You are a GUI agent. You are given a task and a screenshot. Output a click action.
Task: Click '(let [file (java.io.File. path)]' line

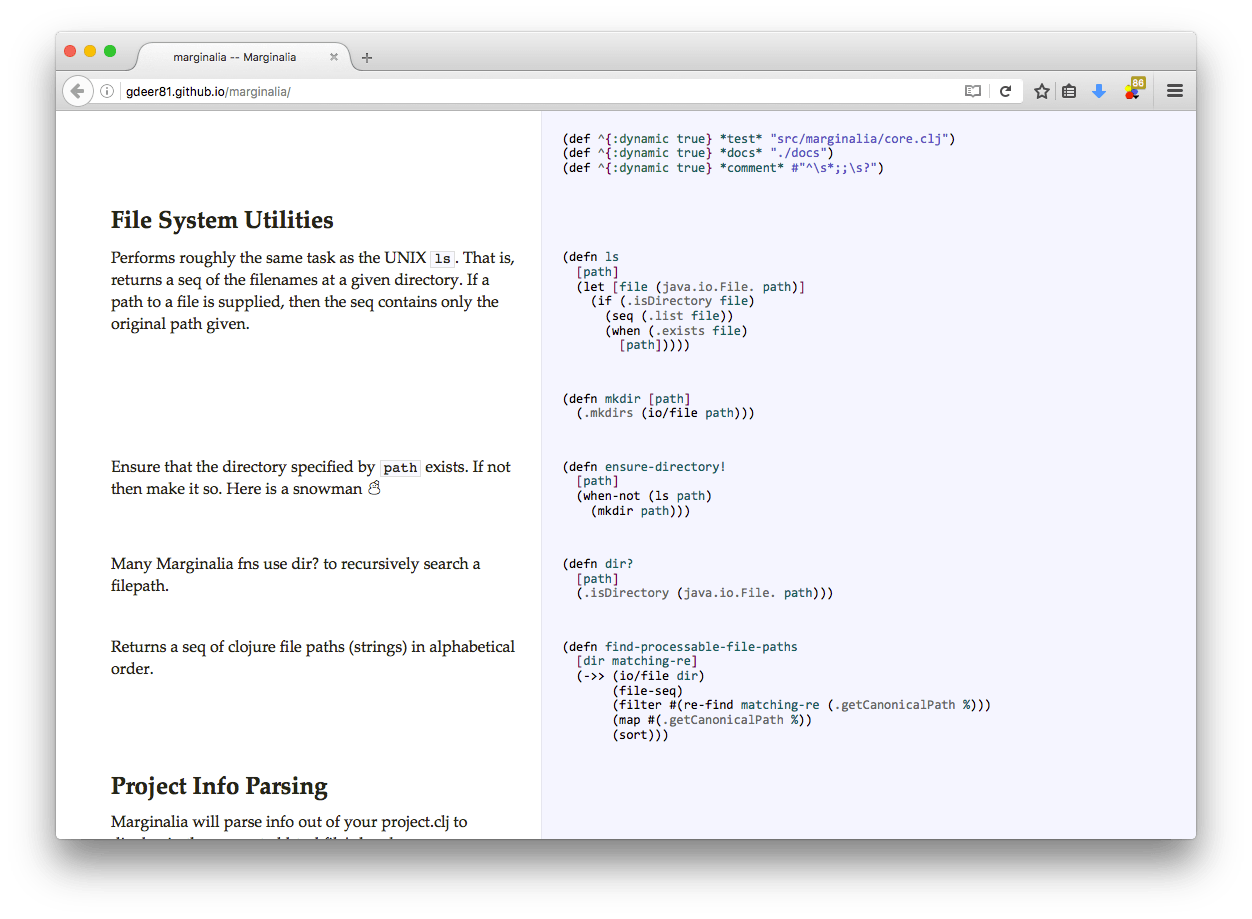(690, 287)
